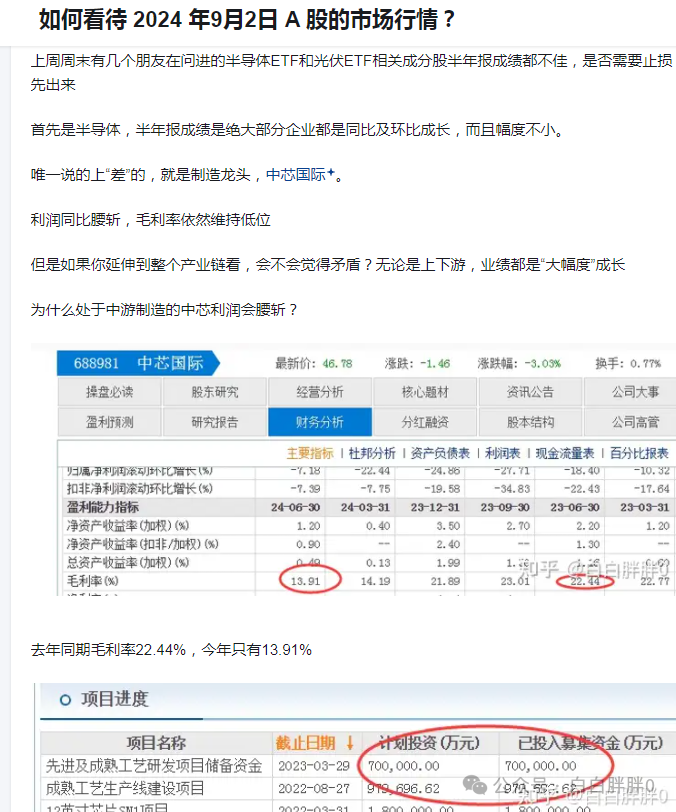Viewport: 676px width, 812px height.
Task: Click the circle bullet icon before 项目进度
Action: point(65,700)
